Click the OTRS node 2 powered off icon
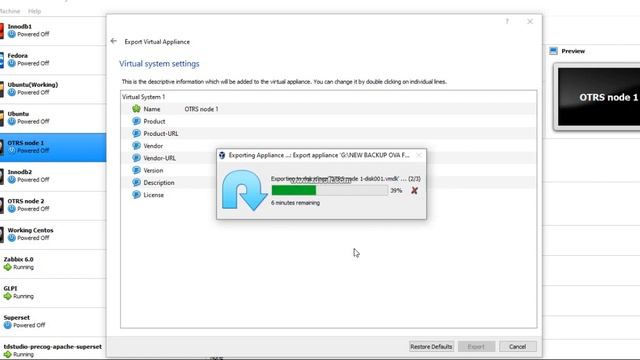 [x=11, y=209]
